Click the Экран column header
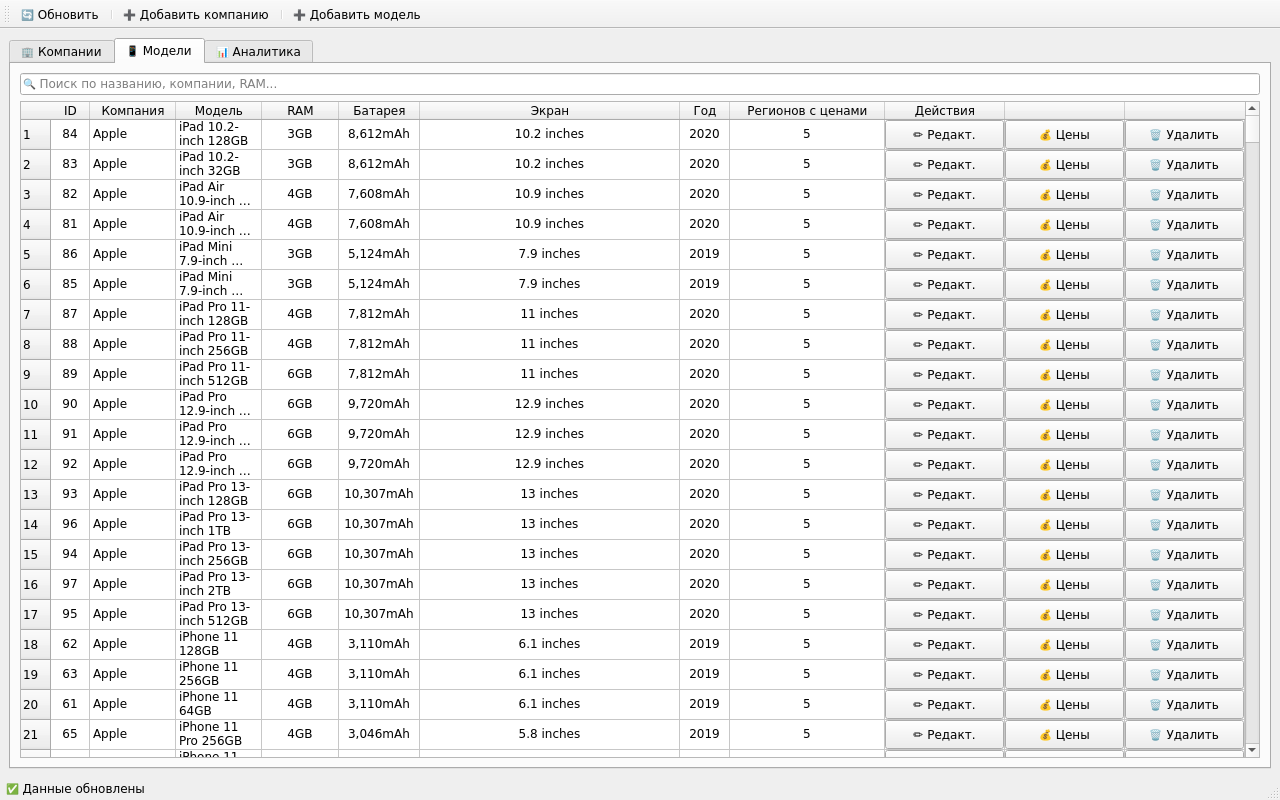 pyautogui.click(x=549, y=111)
